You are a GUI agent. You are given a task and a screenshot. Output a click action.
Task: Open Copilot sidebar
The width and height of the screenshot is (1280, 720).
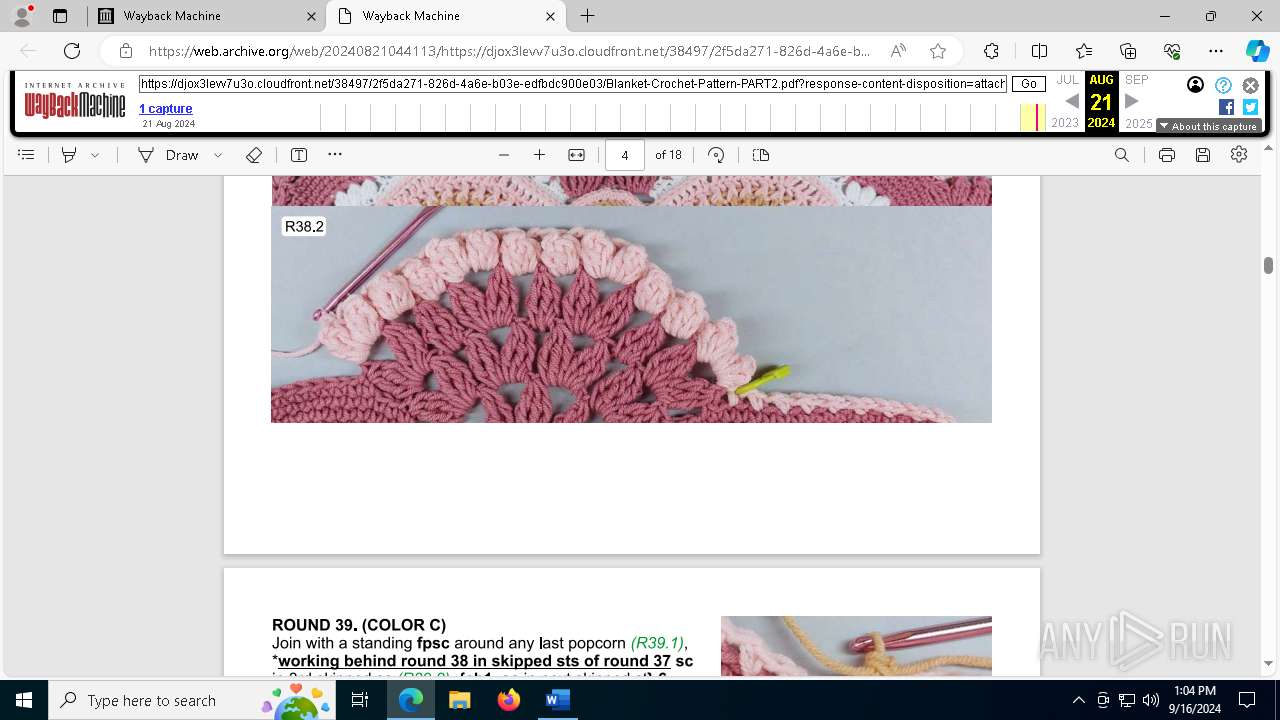1257,51
